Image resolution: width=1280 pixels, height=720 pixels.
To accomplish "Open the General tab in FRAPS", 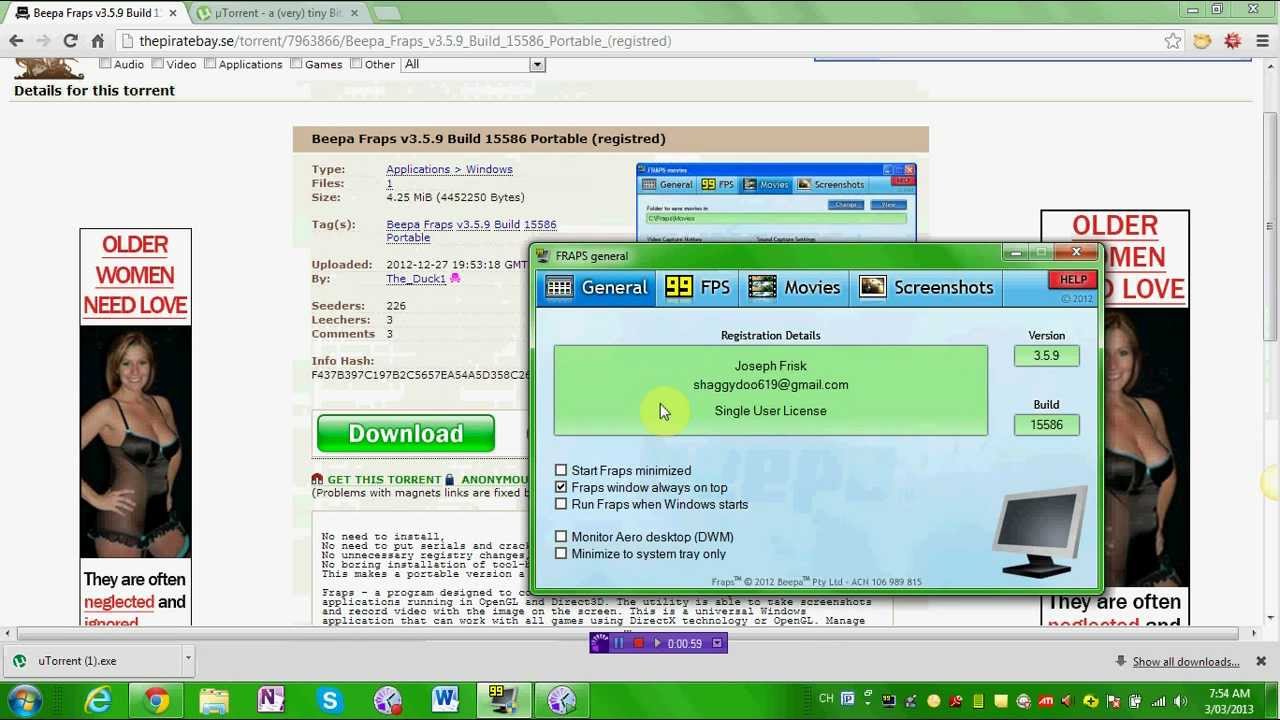I will click(596, 288).
